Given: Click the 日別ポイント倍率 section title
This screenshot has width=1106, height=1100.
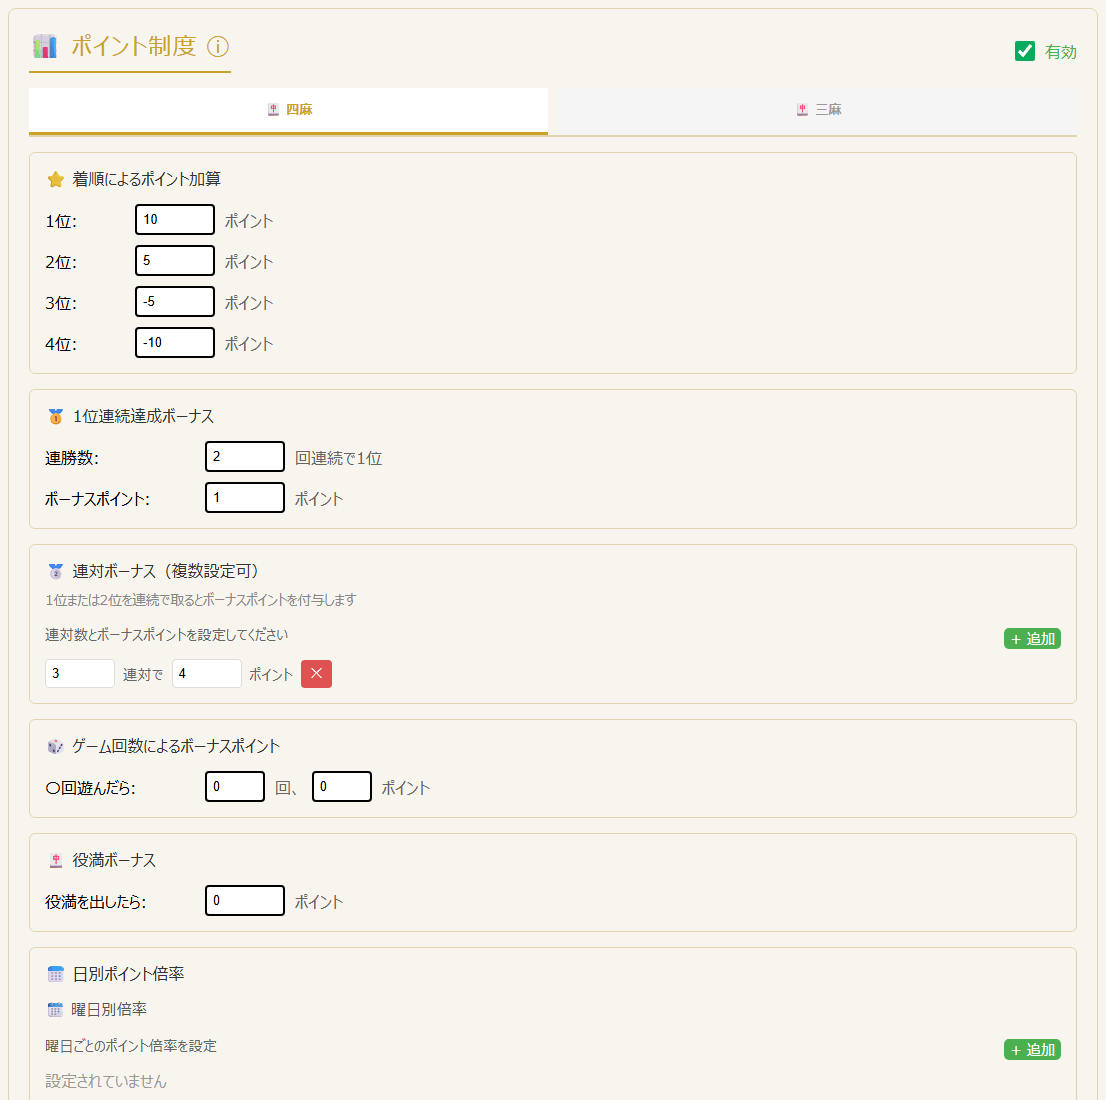Looking at the screenshot, I should [128, 974].
